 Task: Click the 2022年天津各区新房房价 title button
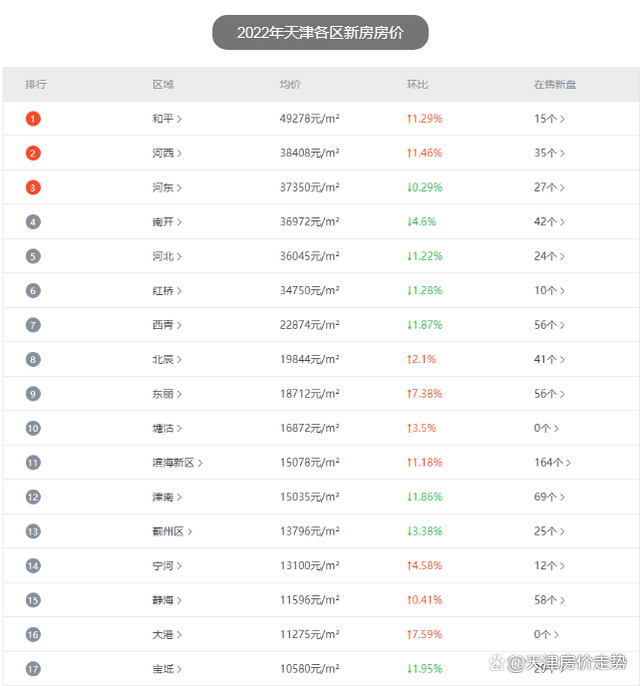click(320, 33)
